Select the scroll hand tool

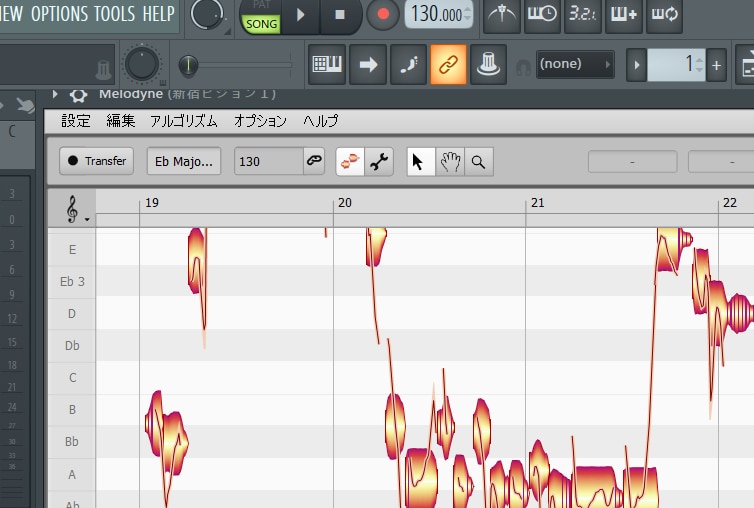click(x=450, y=162)
